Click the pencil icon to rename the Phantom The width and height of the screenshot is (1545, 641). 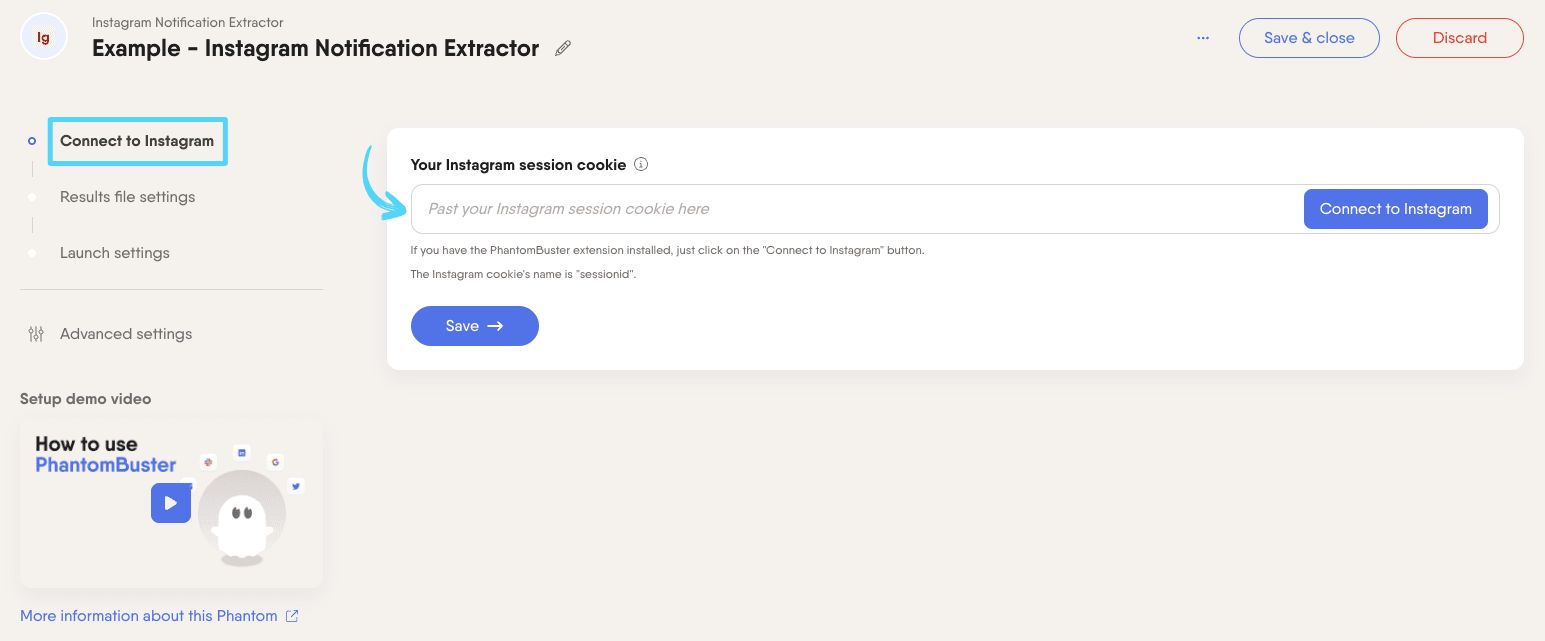click(563, 48)
